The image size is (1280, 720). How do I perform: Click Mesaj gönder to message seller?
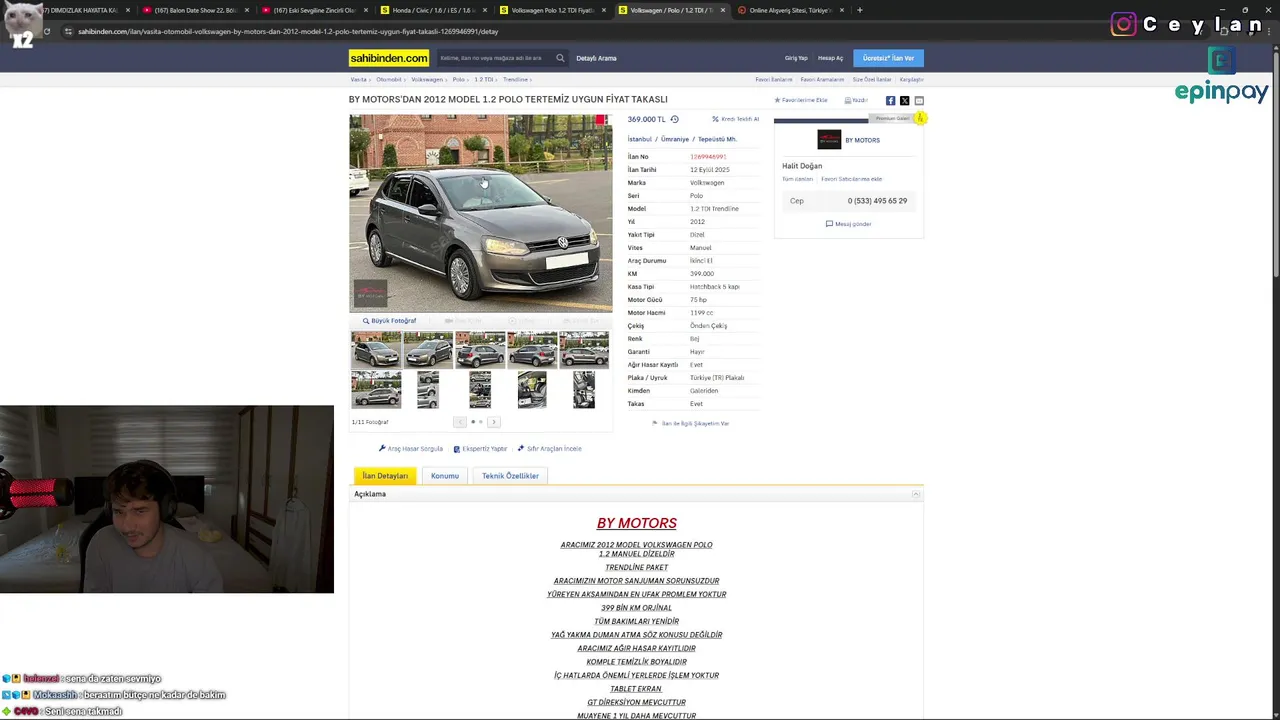pyautogui.click(x=848, y=224)
